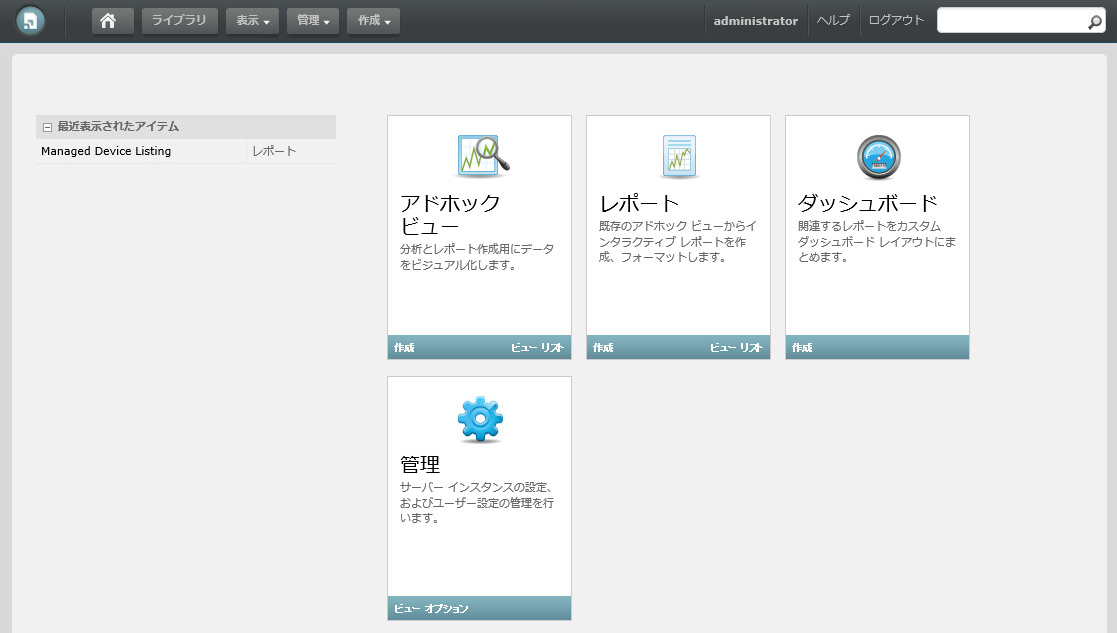Screen dimensions: 1117x633
Task: Click the JasperReports logo icon
Action: click(30, 21)
